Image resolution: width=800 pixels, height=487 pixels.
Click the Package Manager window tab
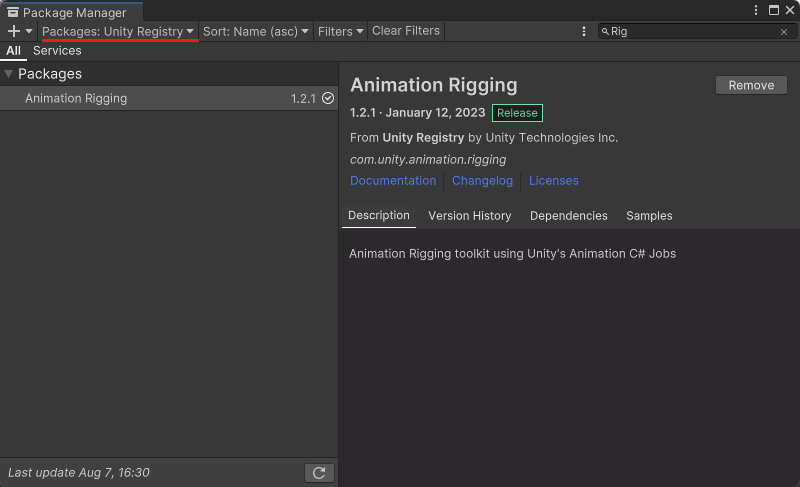pos(71,12)
